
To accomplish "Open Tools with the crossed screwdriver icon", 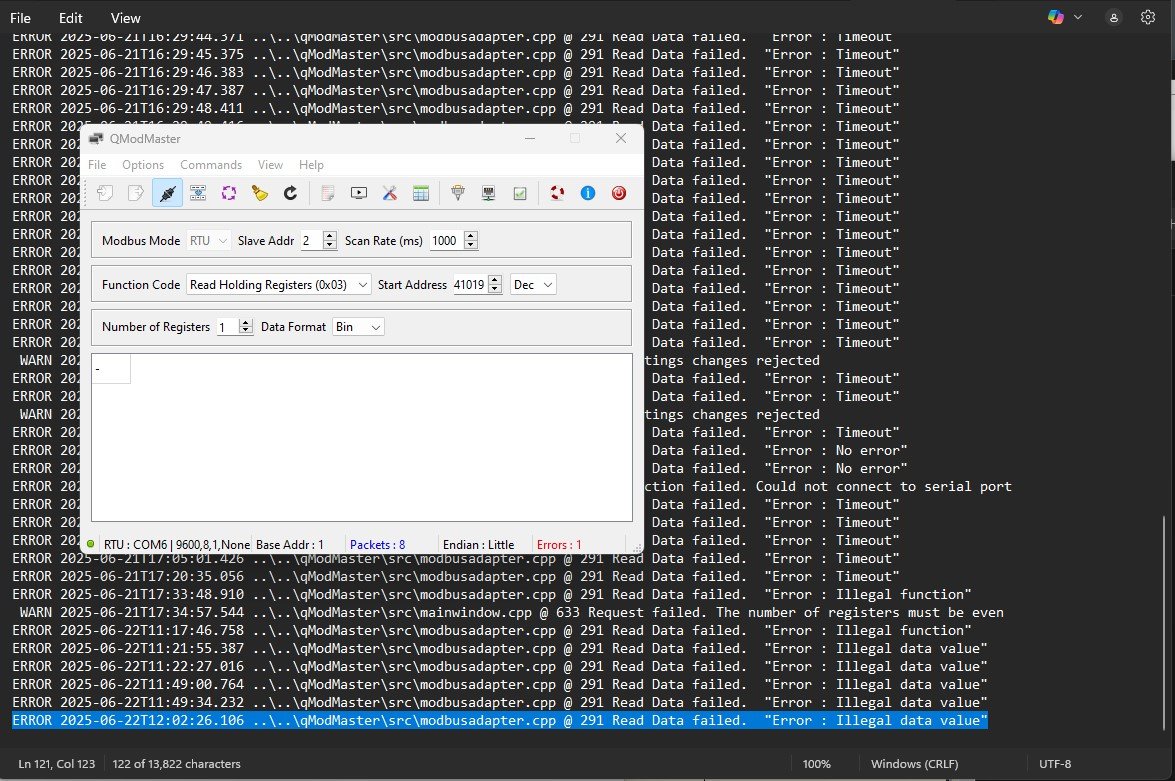I will pos(390,193).
